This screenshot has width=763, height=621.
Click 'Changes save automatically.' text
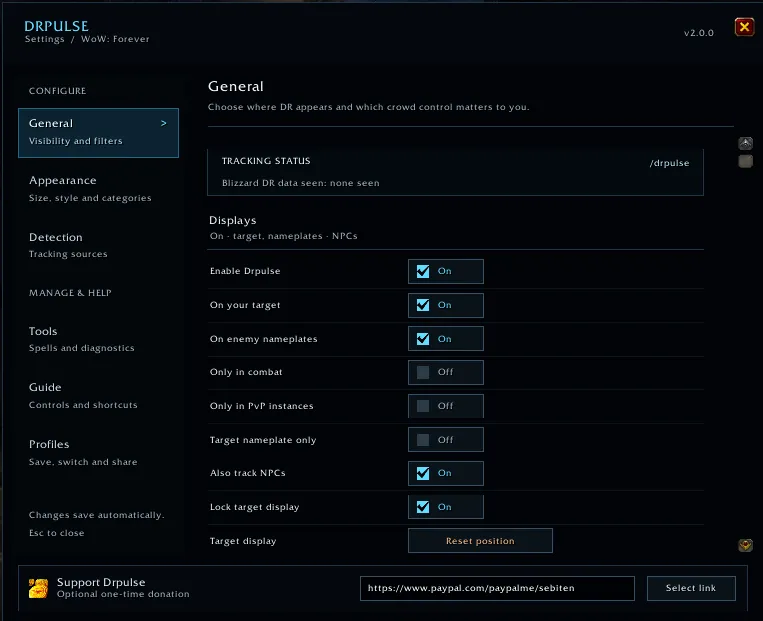tap(97, 515)
